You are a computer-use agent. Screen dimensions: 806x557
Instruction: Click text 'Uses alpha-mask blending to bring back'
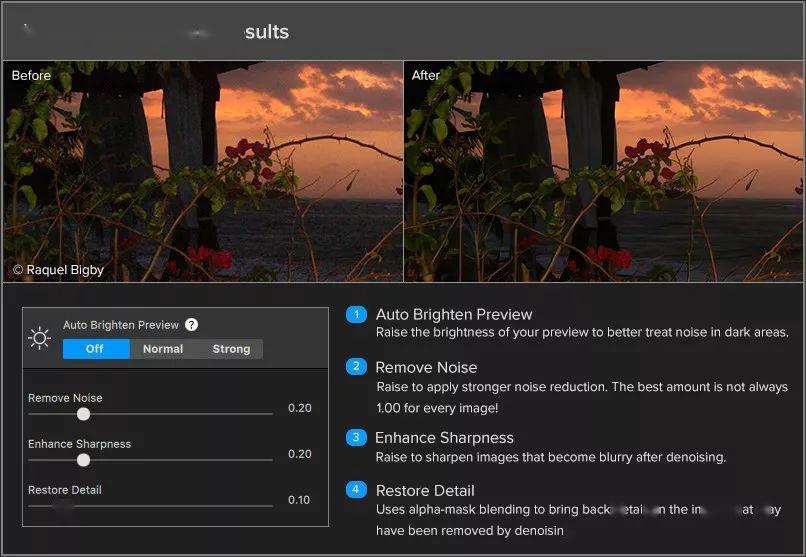(x=493, y=510)
